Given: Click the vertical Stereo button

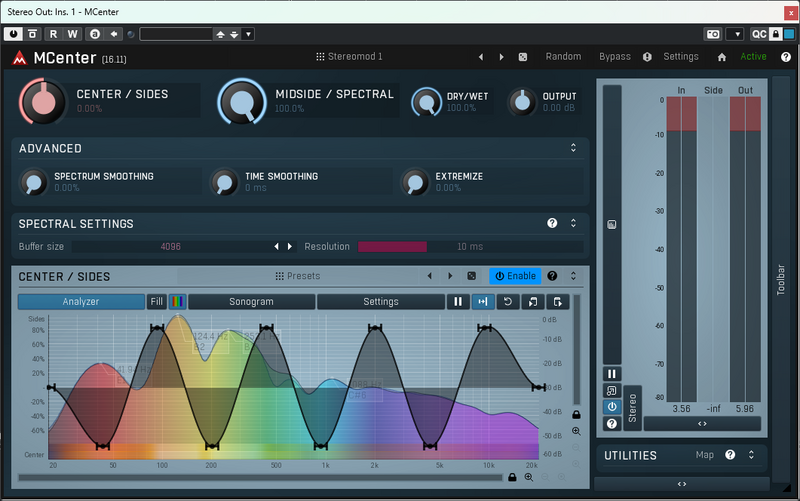Looking at the screenshot, I should [x=632, y=408].
